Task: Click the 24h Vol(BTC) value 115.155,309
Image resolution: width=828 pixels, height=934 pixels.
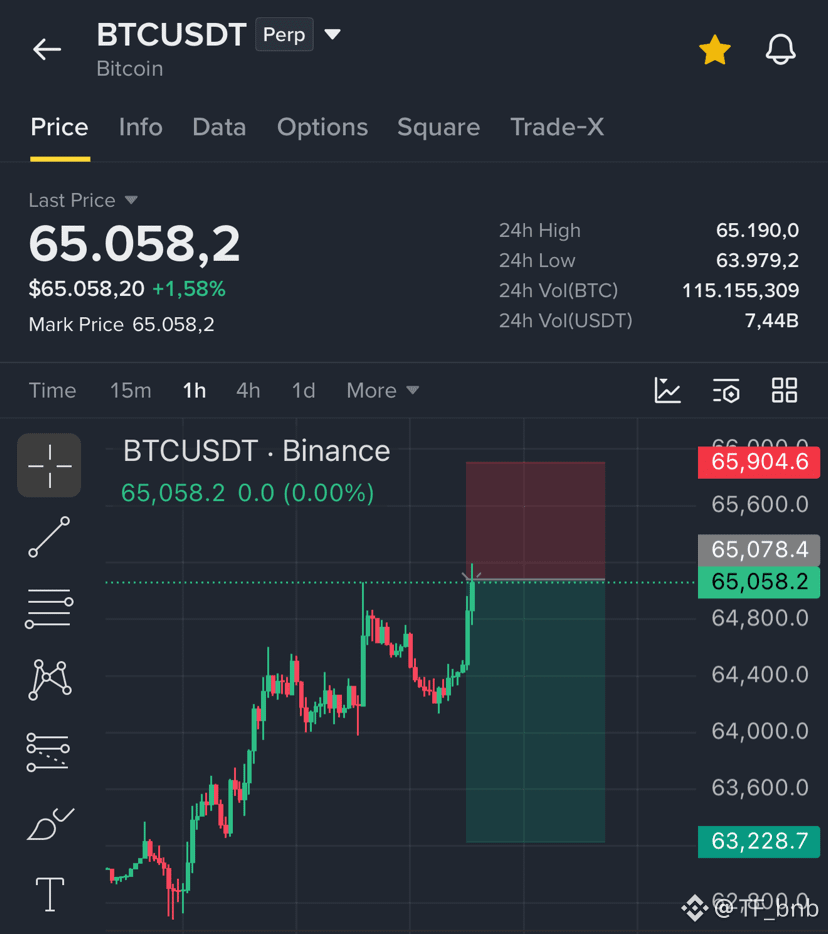Action: point(740,291)
